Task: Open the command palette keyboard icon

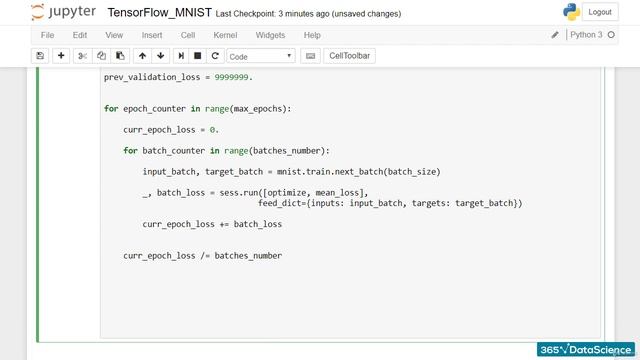Action: coord(310,56)
